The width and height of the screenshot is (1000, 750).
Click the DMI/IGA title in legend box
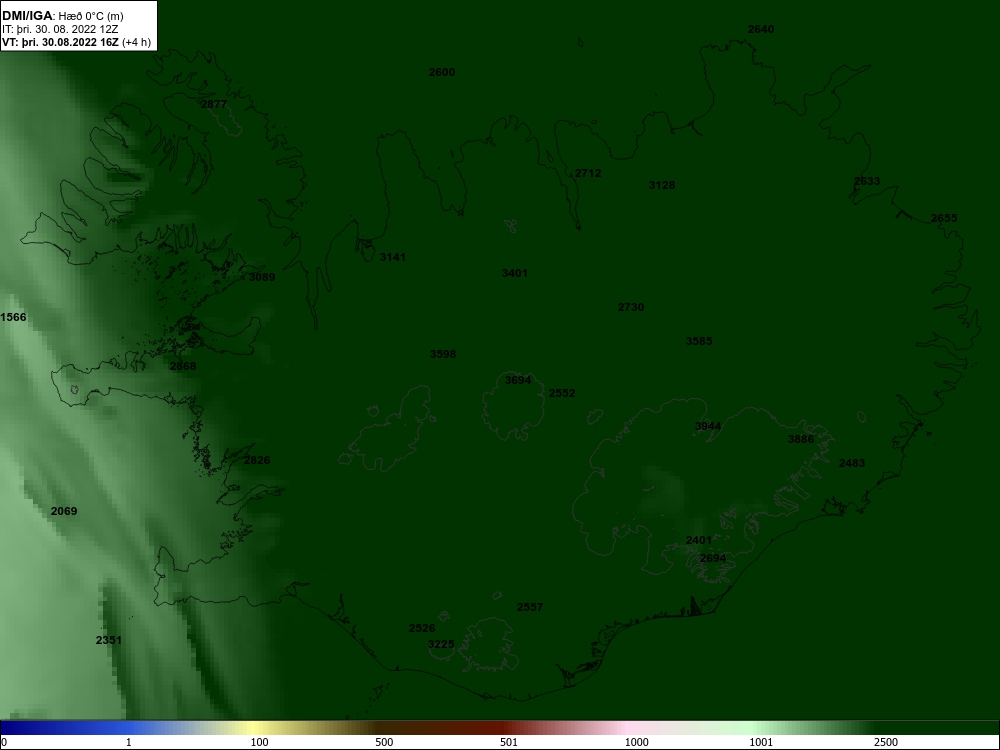[28, 15]
